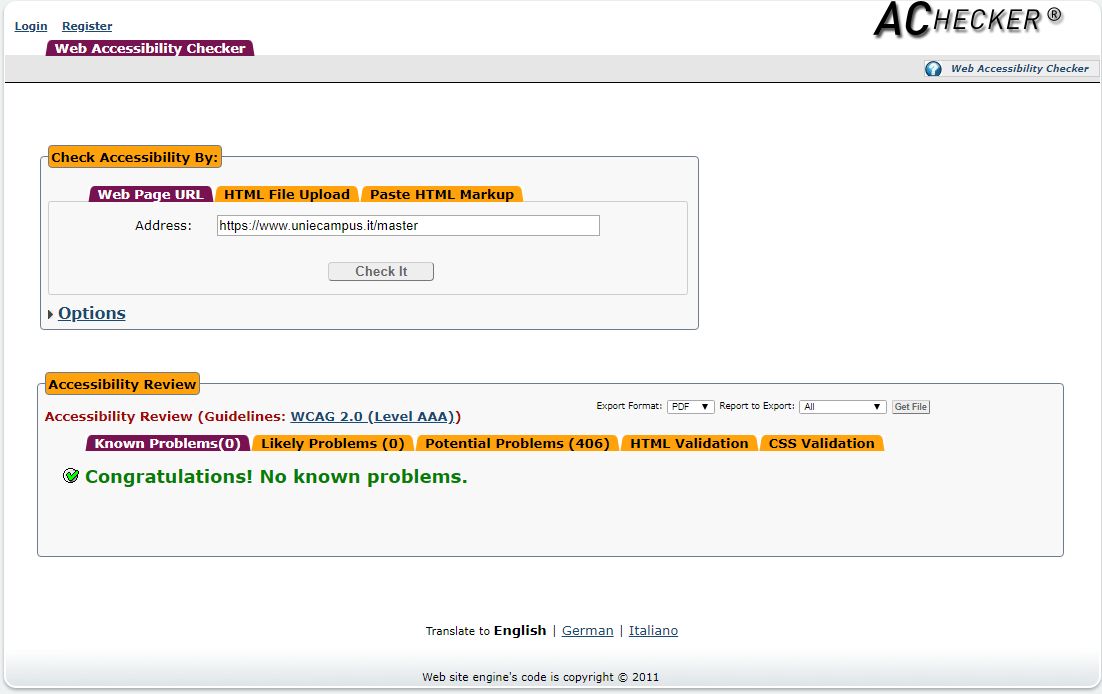Click the Login link
The height and width of the screenshot is (694, 1102).
pyautogui.click(x=31, y=26)
